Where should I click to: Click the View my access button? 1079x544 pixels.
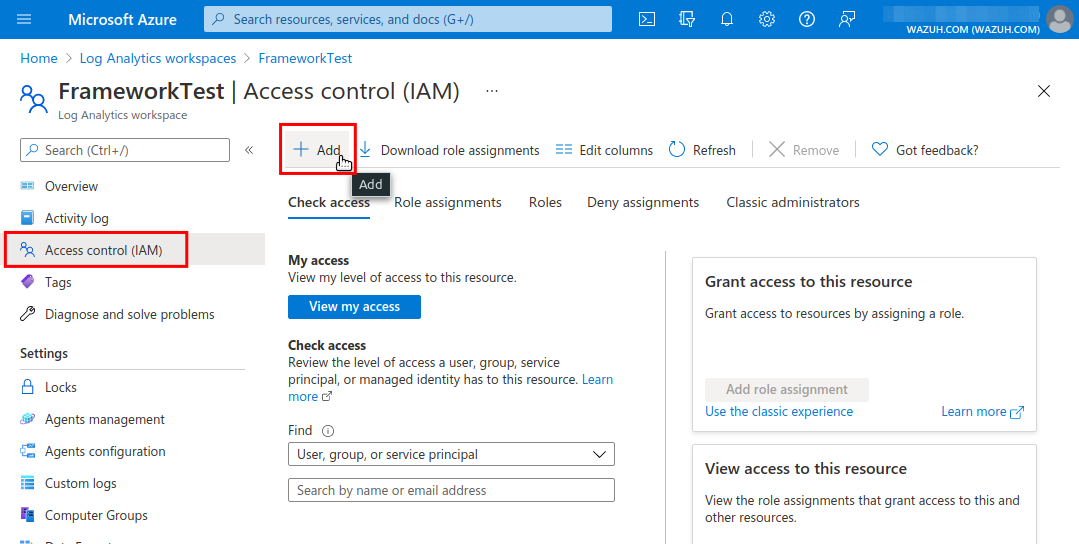pos(354,307)
